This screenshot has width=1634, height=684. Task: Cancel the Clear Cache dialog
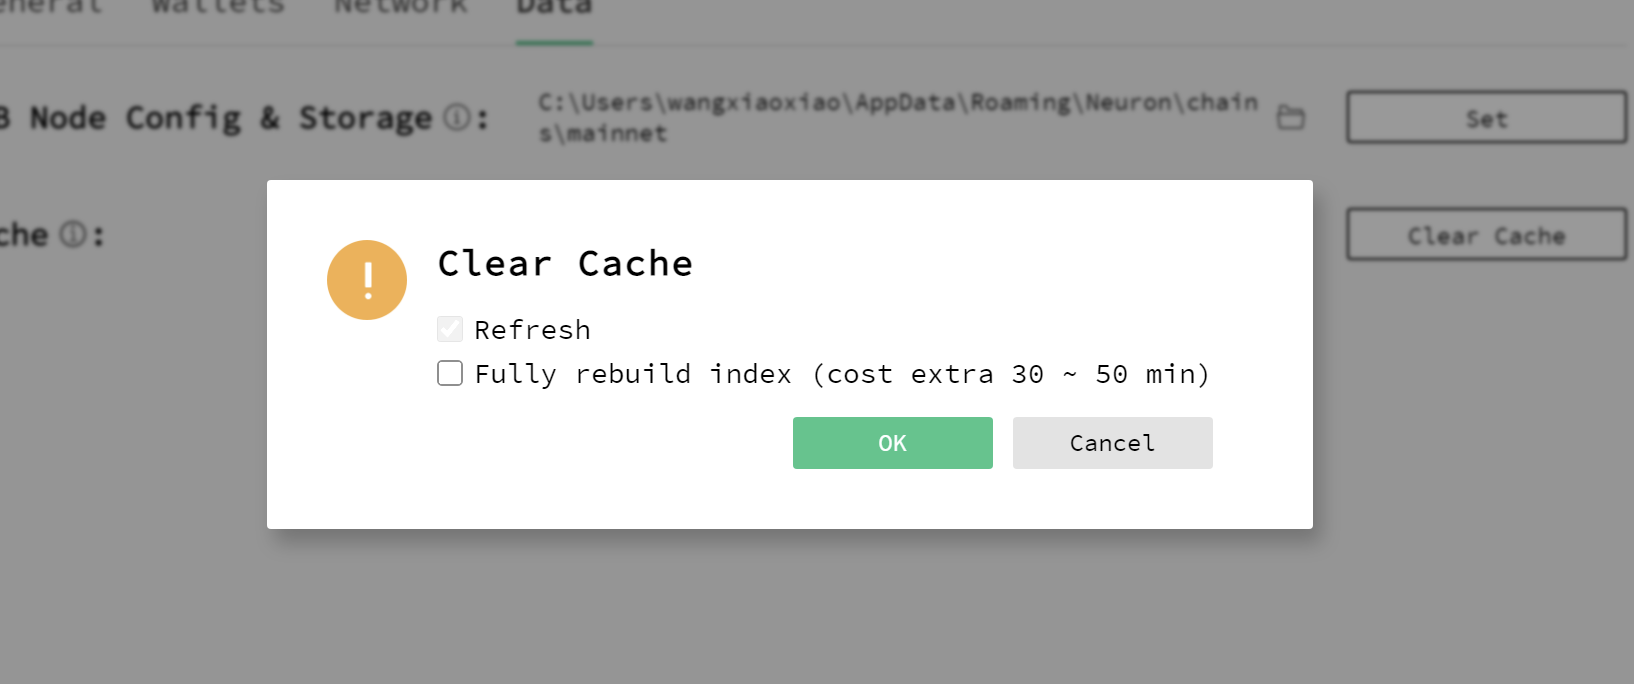click(1112, 443)
